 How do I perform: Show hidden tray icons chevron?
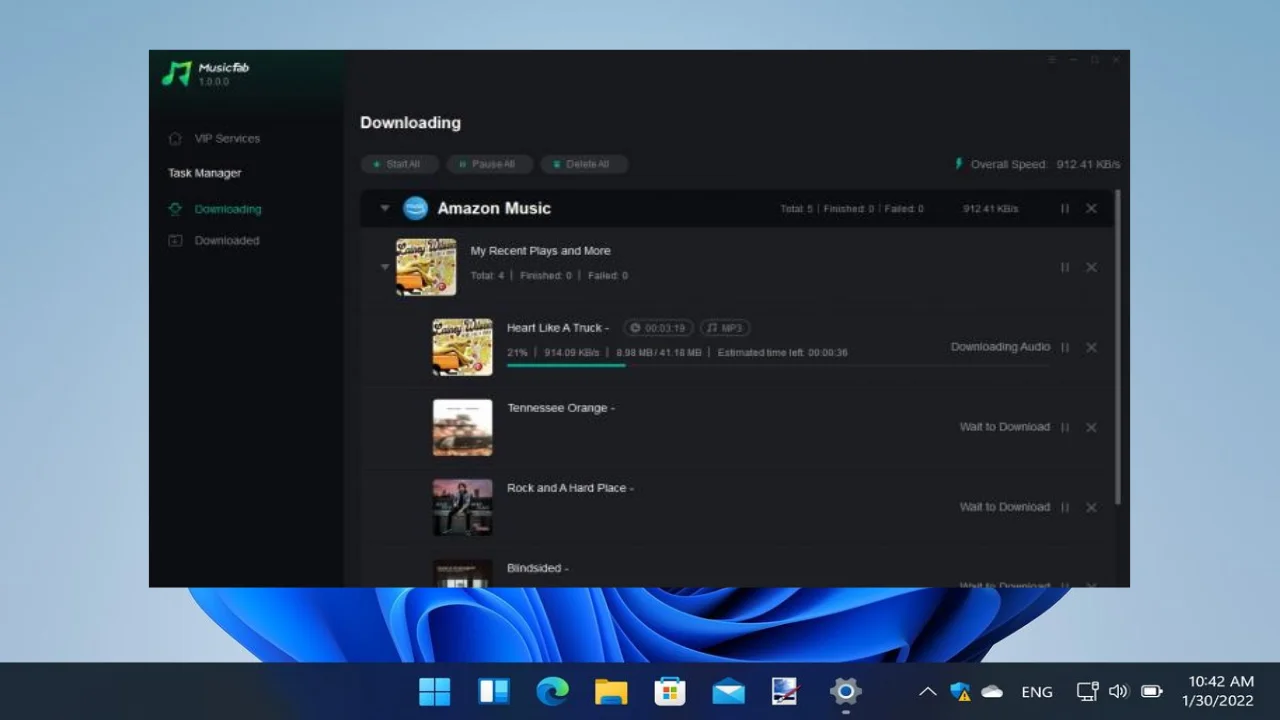(927, 691)
